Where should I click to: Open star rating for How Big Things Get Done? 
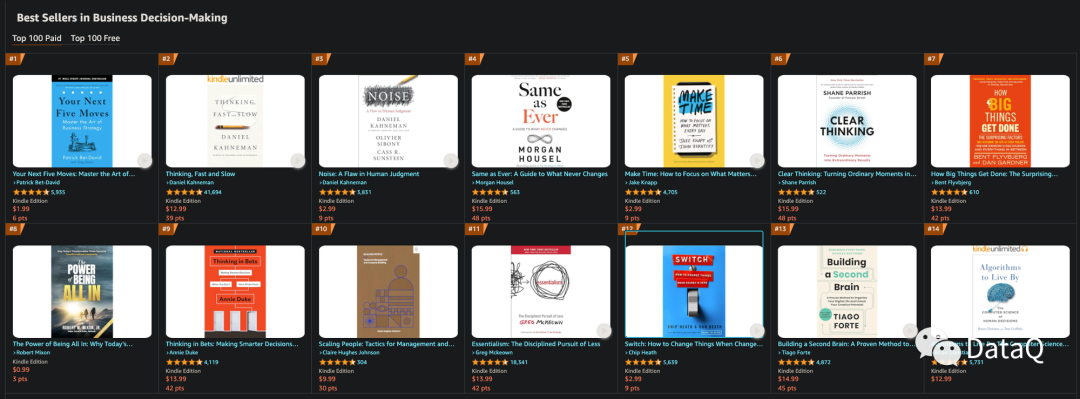click(x=948, y=192)
